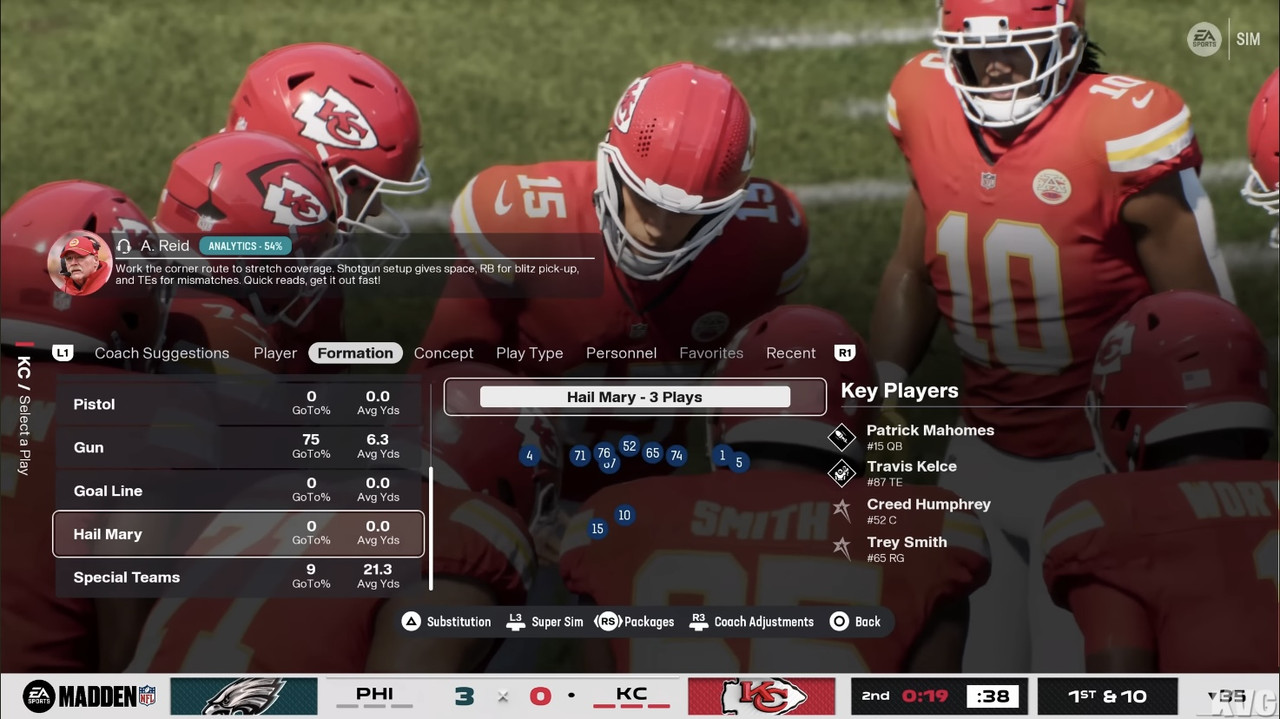
Task: Click the :38 play clock
Action: [x=992, y=696]
